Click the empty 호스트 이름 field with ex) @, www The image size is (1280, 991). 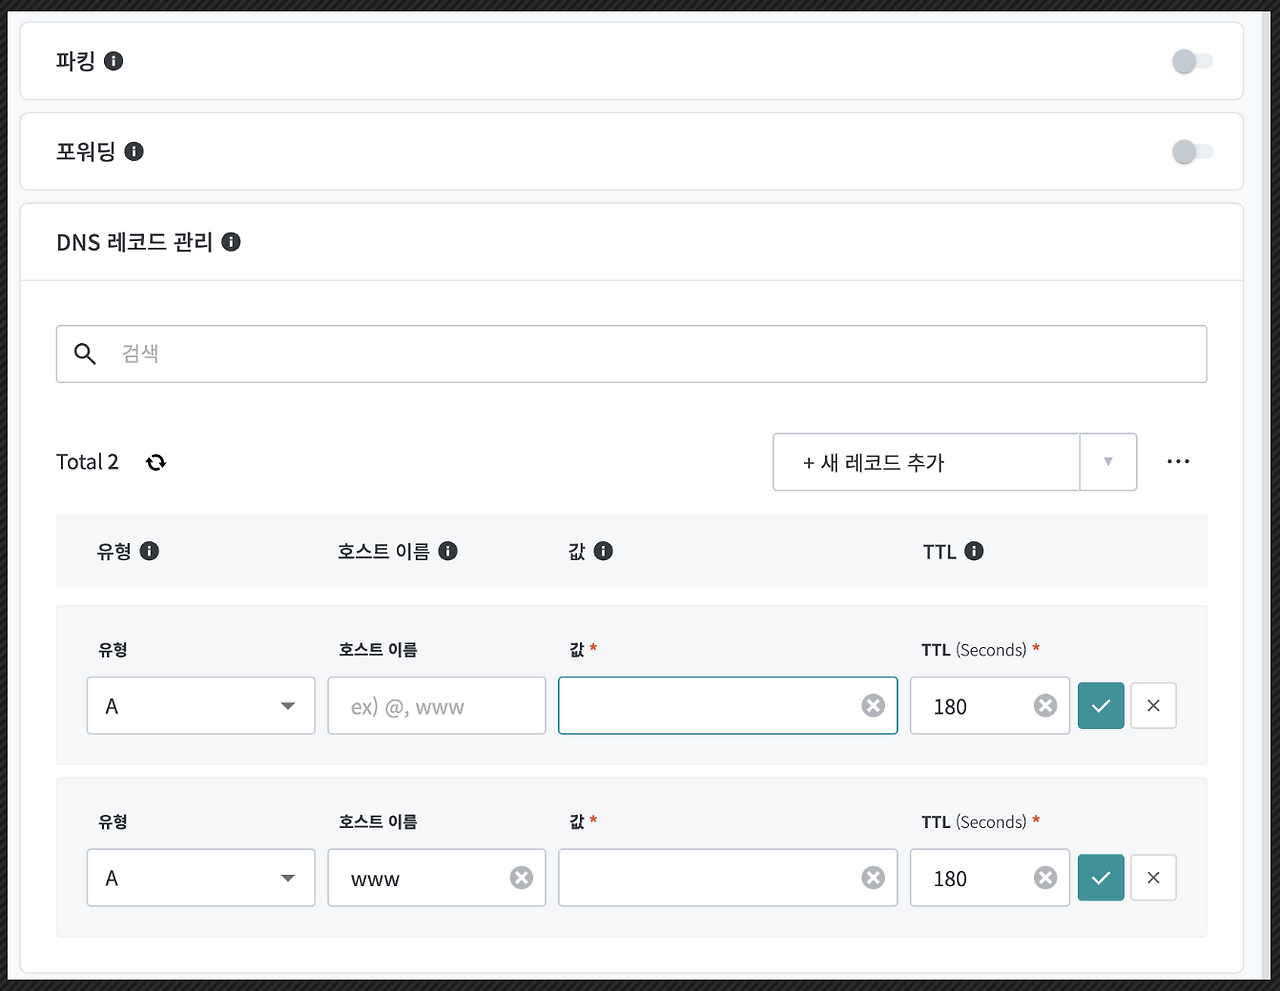click(x=437, y=706)
